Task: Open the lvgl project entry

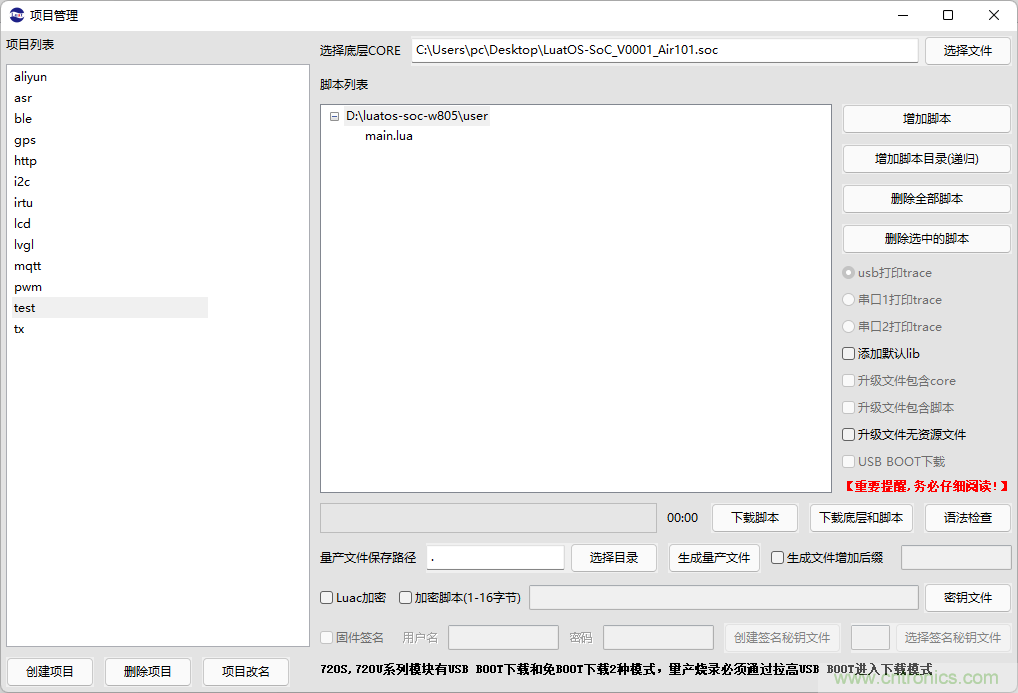Action: (24, 245)
